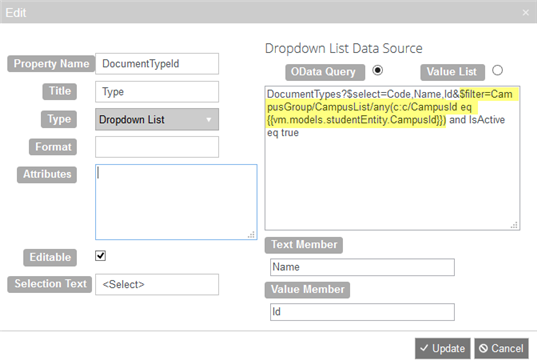
Task: Click the Title label
Action: coord(60,91)
